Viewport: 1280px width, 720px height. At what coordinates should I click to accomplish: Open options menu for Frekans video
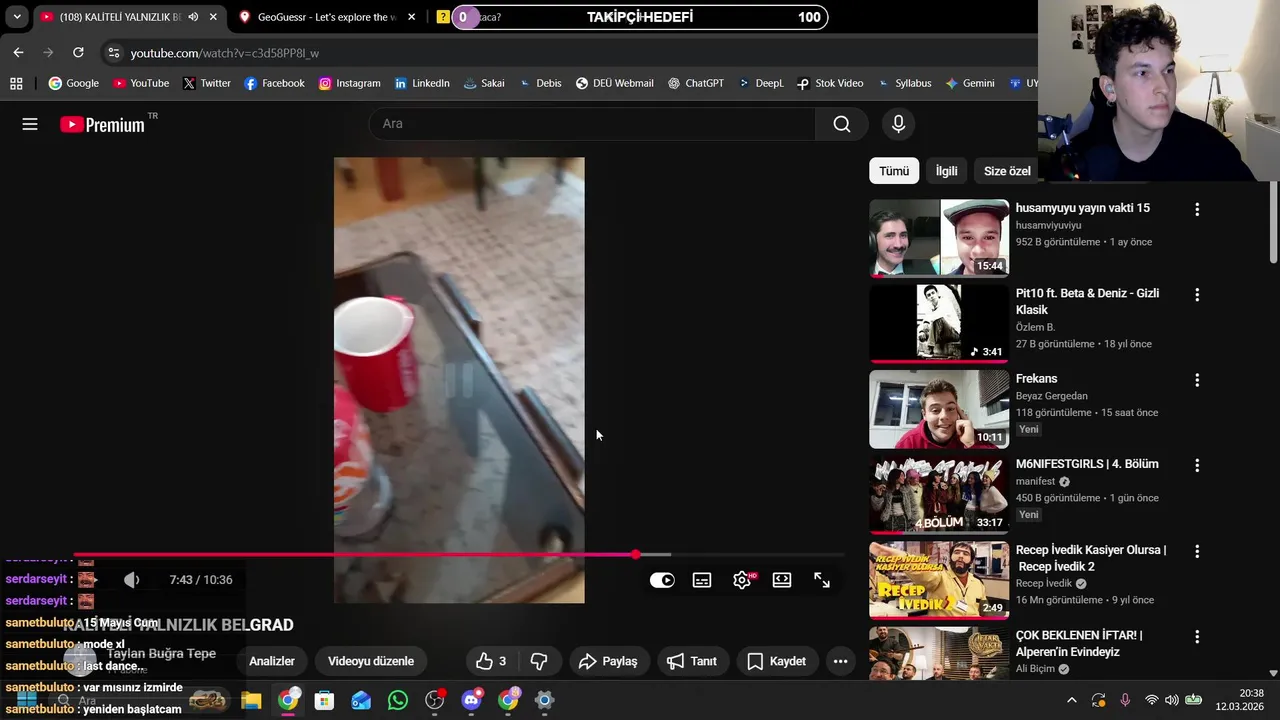pyautogui.click(x=1197, y=380)
